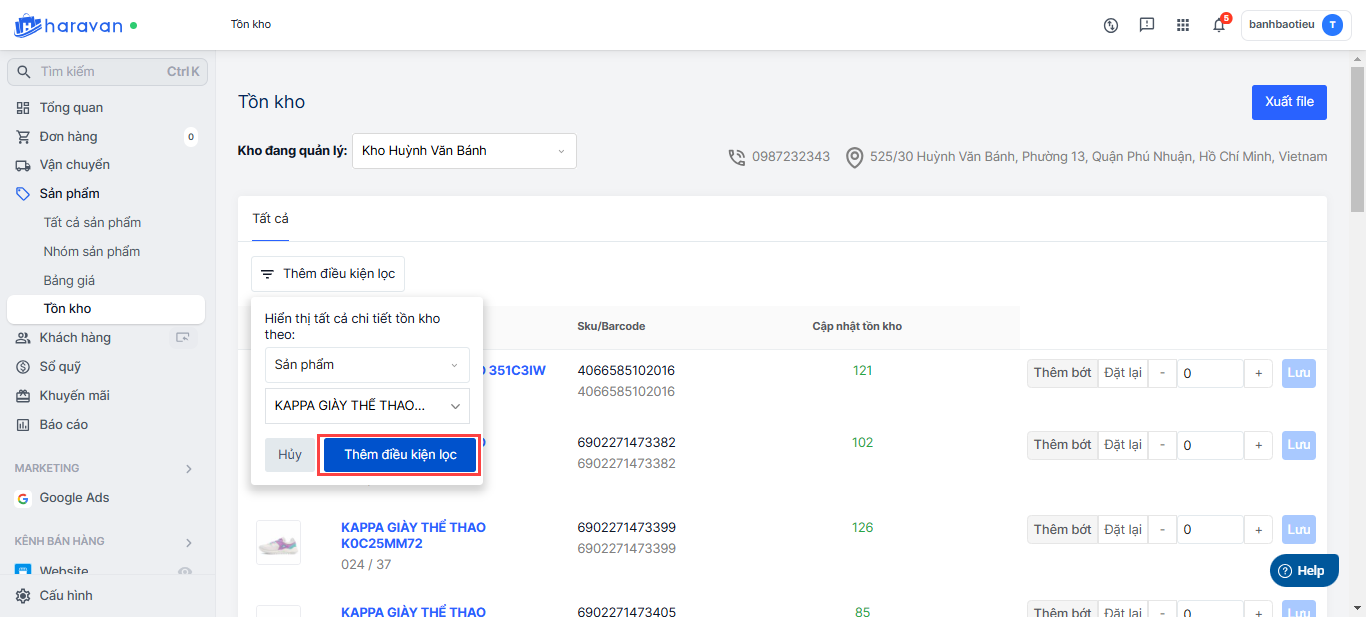Decrease quantity for SKU 4066585102016

click(x=1162, y=373)
